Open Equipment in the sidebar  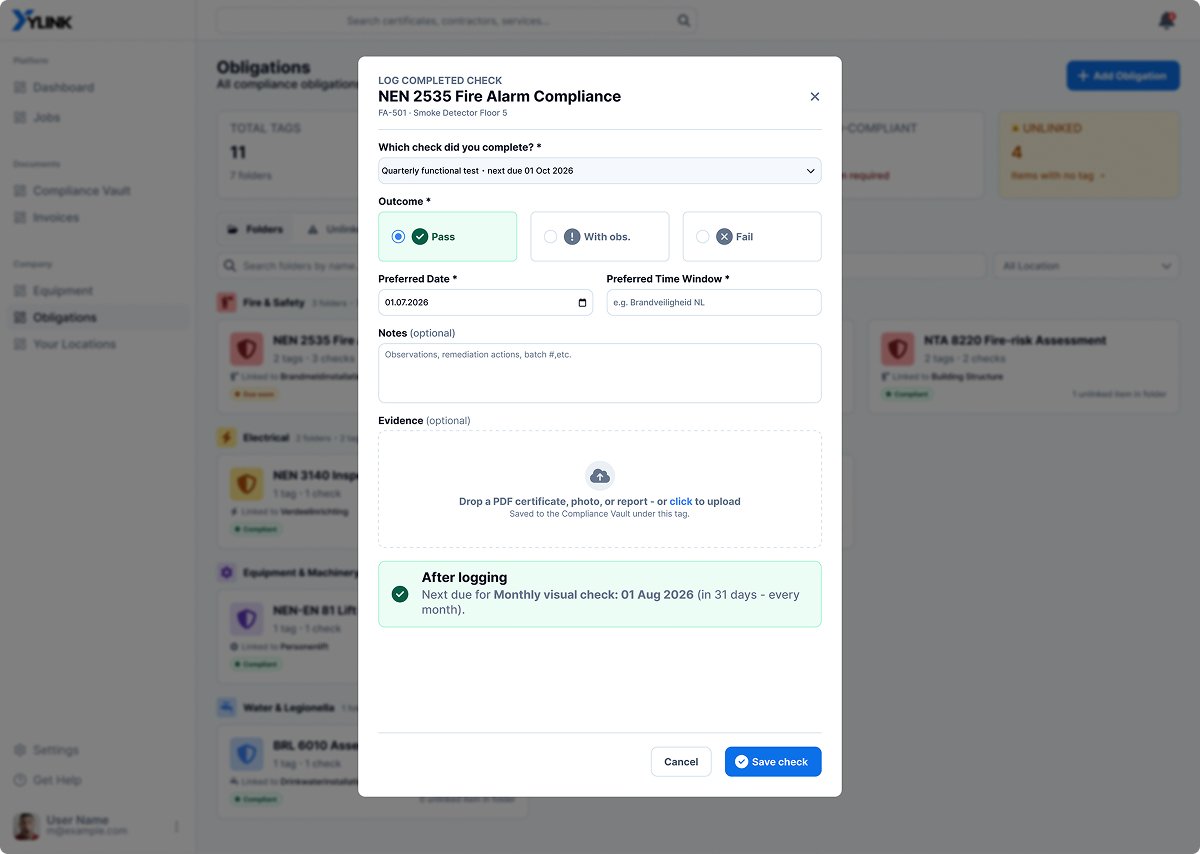pos(62,291)
